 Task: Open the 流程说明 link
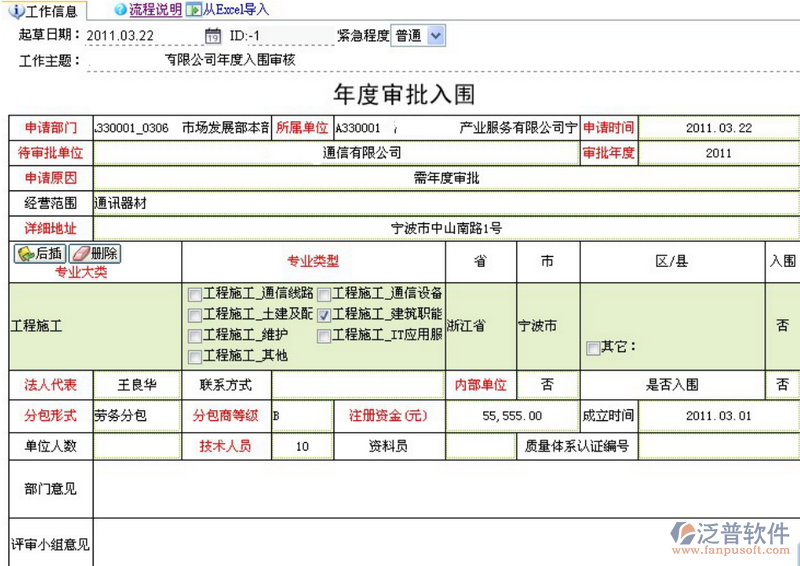[x=155, y=10]
